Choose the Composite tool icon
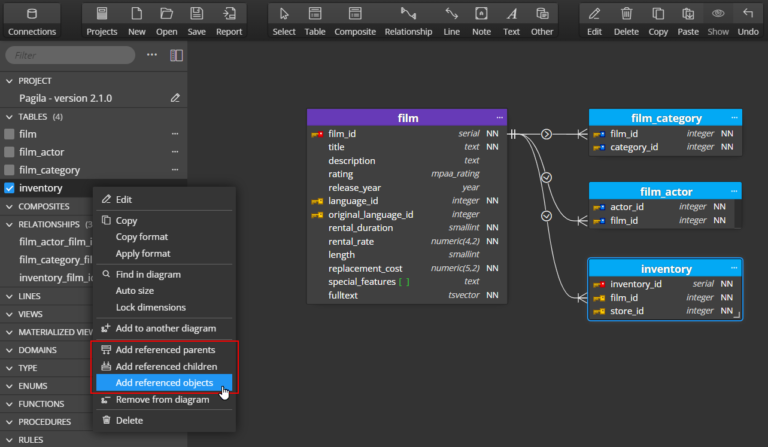 355,14
